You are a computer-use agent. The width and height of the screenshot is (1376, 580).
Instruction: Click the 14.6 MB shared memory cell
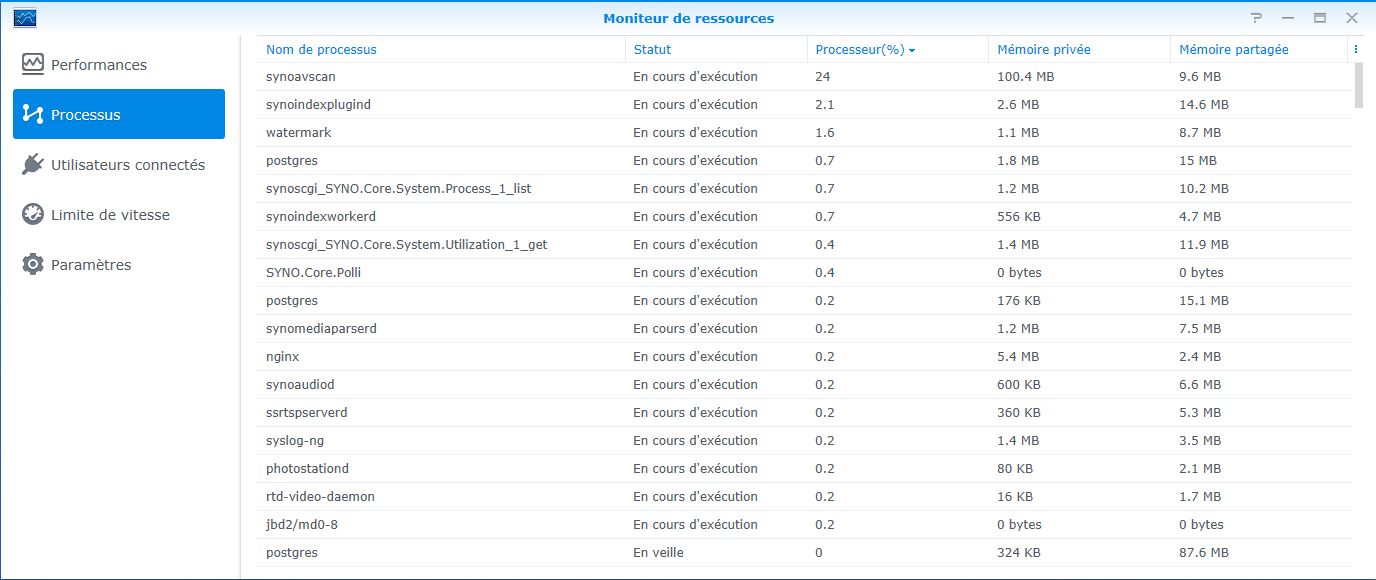click(1204, 105)
